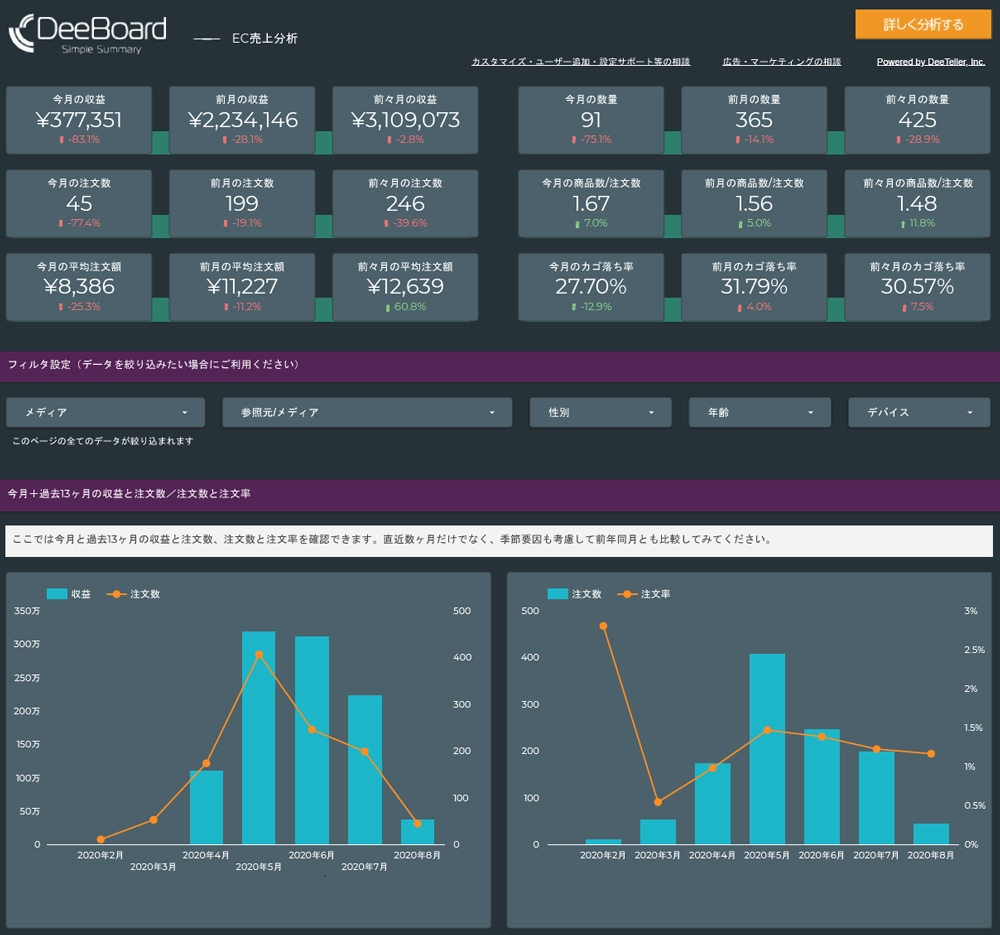Image resolution: width=1000 pixels, height=935 pixels.
Task: Click the 60.8% change under 前々月の平均注文額
Action: pyautogui.click(x=406, y=307)
